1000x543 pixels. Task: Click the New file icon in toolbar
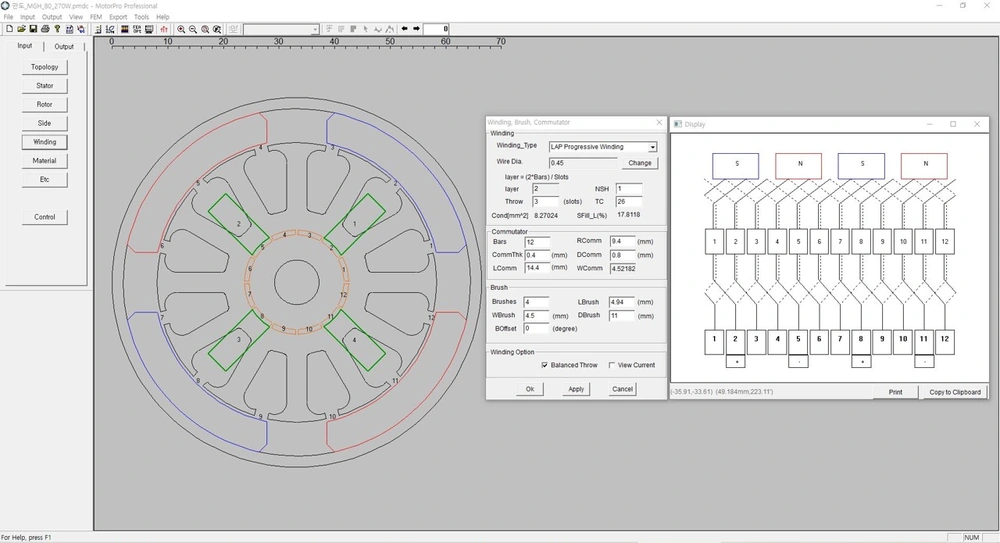[10, 29]
